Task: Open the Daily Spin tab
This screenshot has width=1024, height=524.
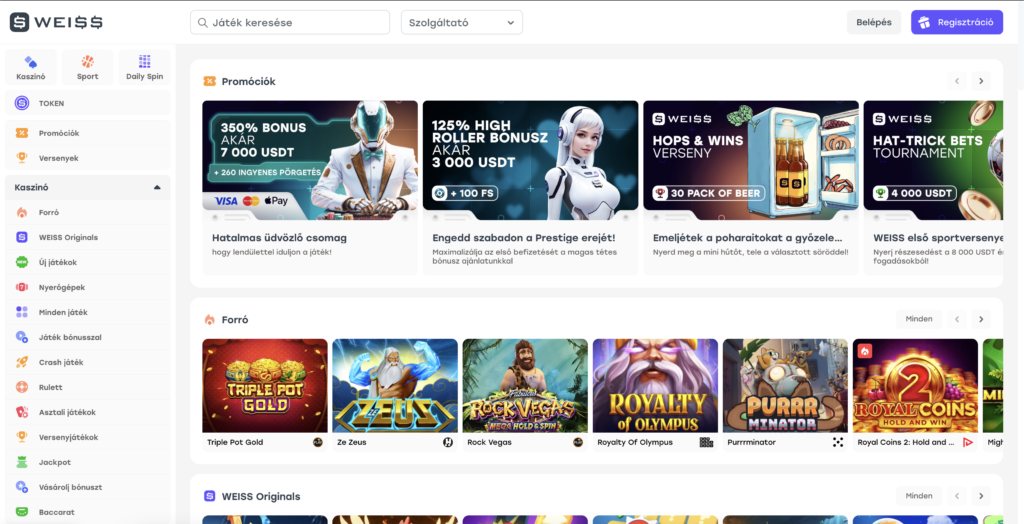Action: (144, 68)
